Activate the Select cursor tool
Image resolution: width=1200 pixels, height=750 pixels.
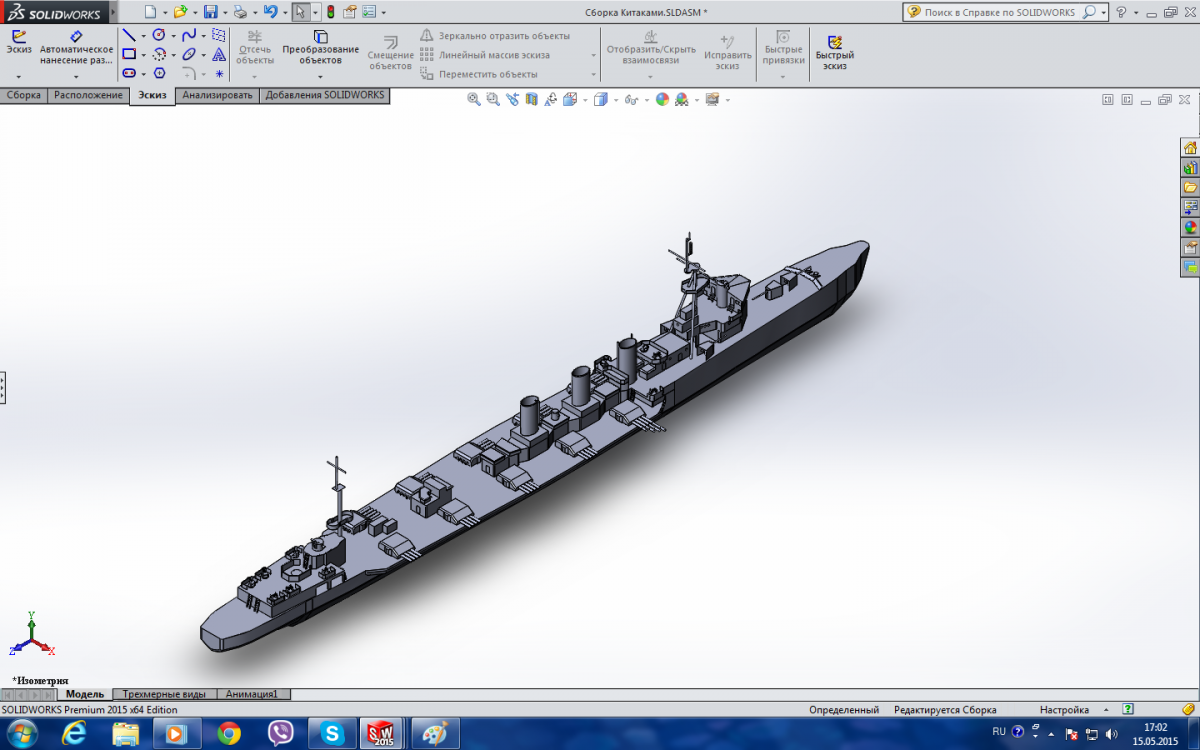300,12
